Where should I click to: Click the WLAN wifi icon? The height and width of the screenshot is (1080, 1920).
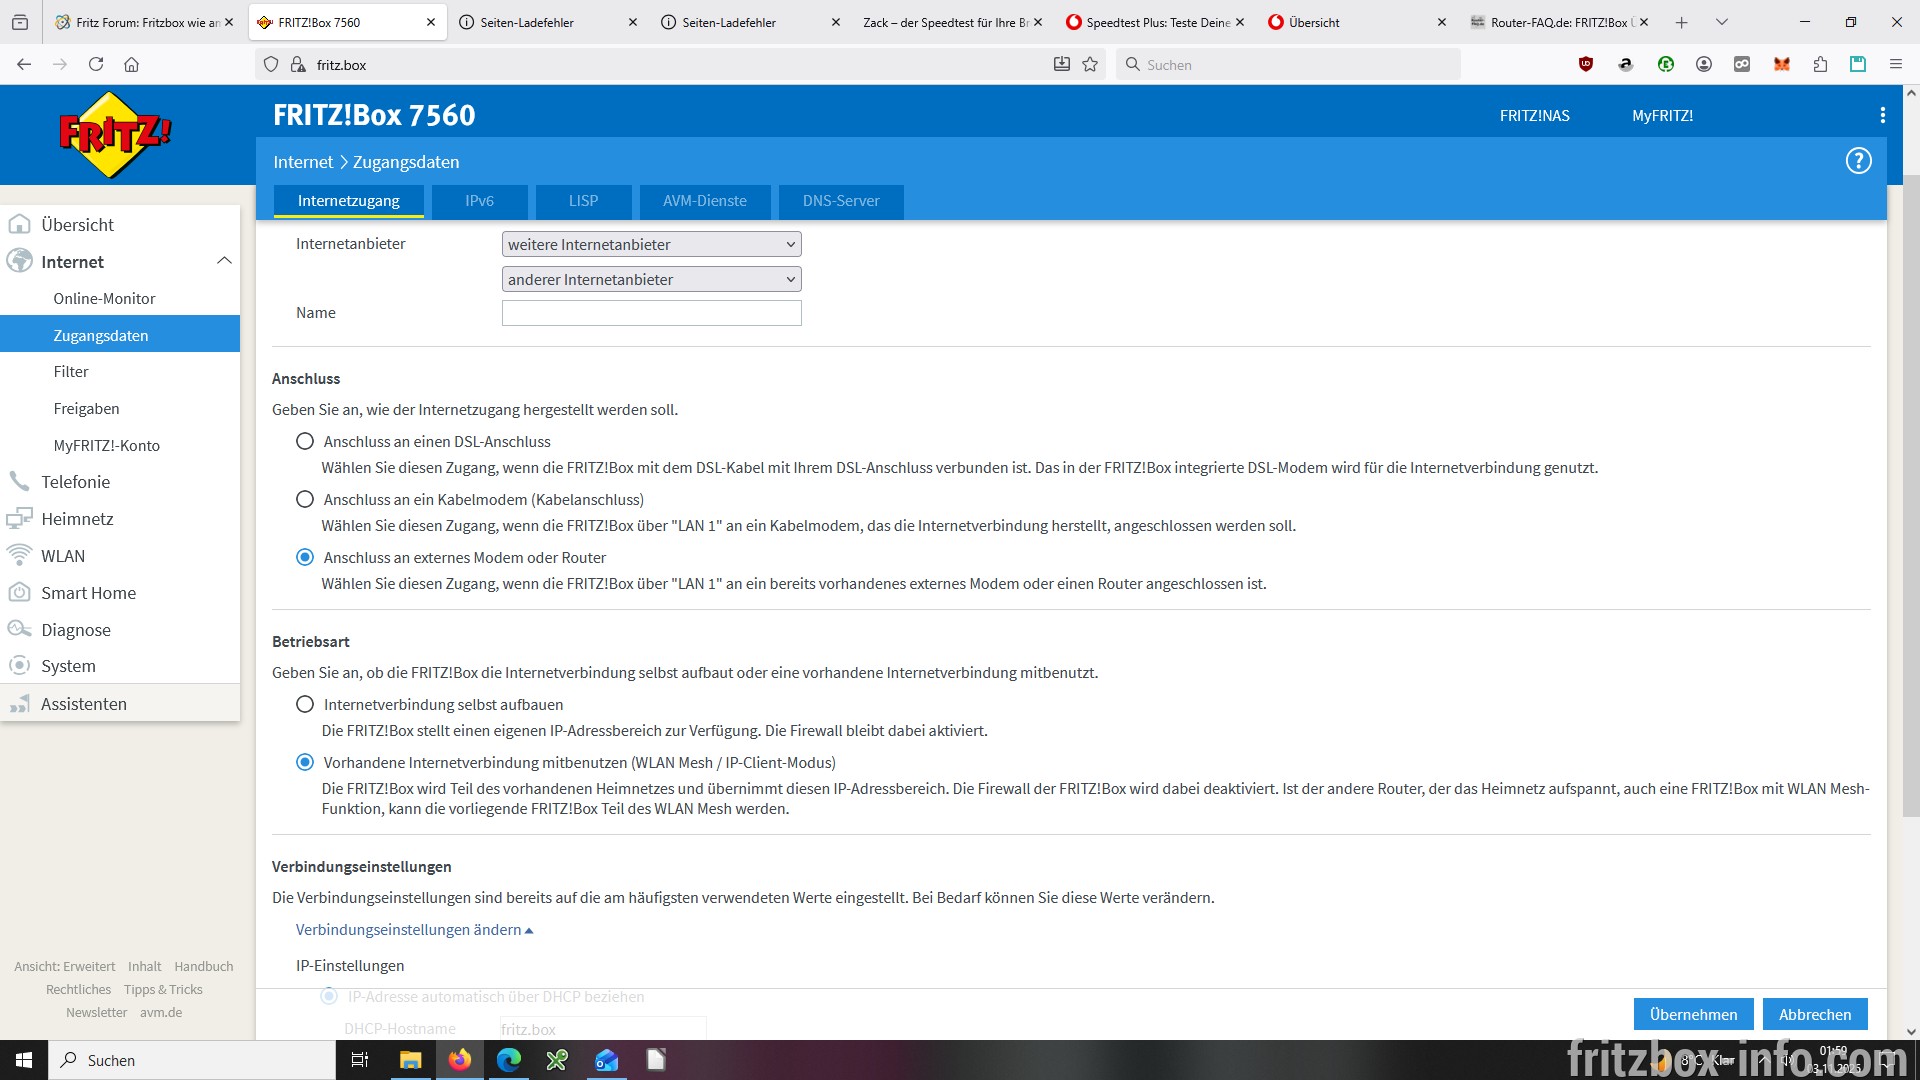tap(19, 555)
